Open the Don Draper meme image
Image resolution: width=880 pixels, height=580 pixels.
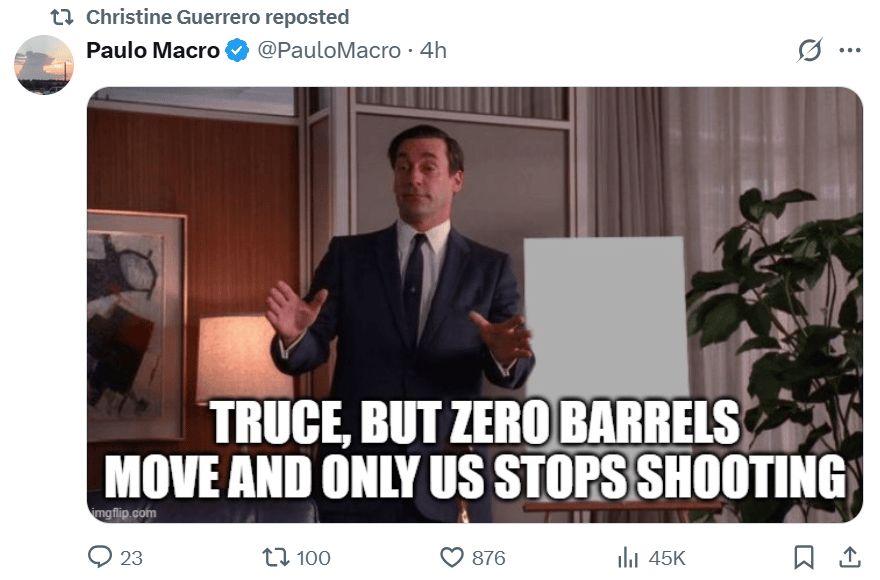[x=475, y=305]
